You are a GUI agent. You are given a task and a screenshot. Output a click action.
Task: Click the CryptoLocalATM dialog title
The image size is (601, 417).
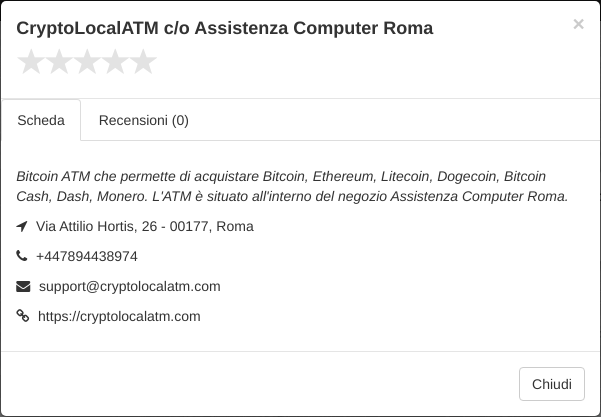coord(225,28)
